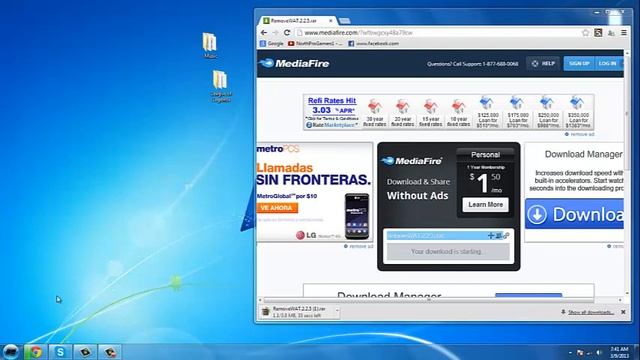
Task: Open a new tab
Action: pyautogui.click(x=344, y=20)
